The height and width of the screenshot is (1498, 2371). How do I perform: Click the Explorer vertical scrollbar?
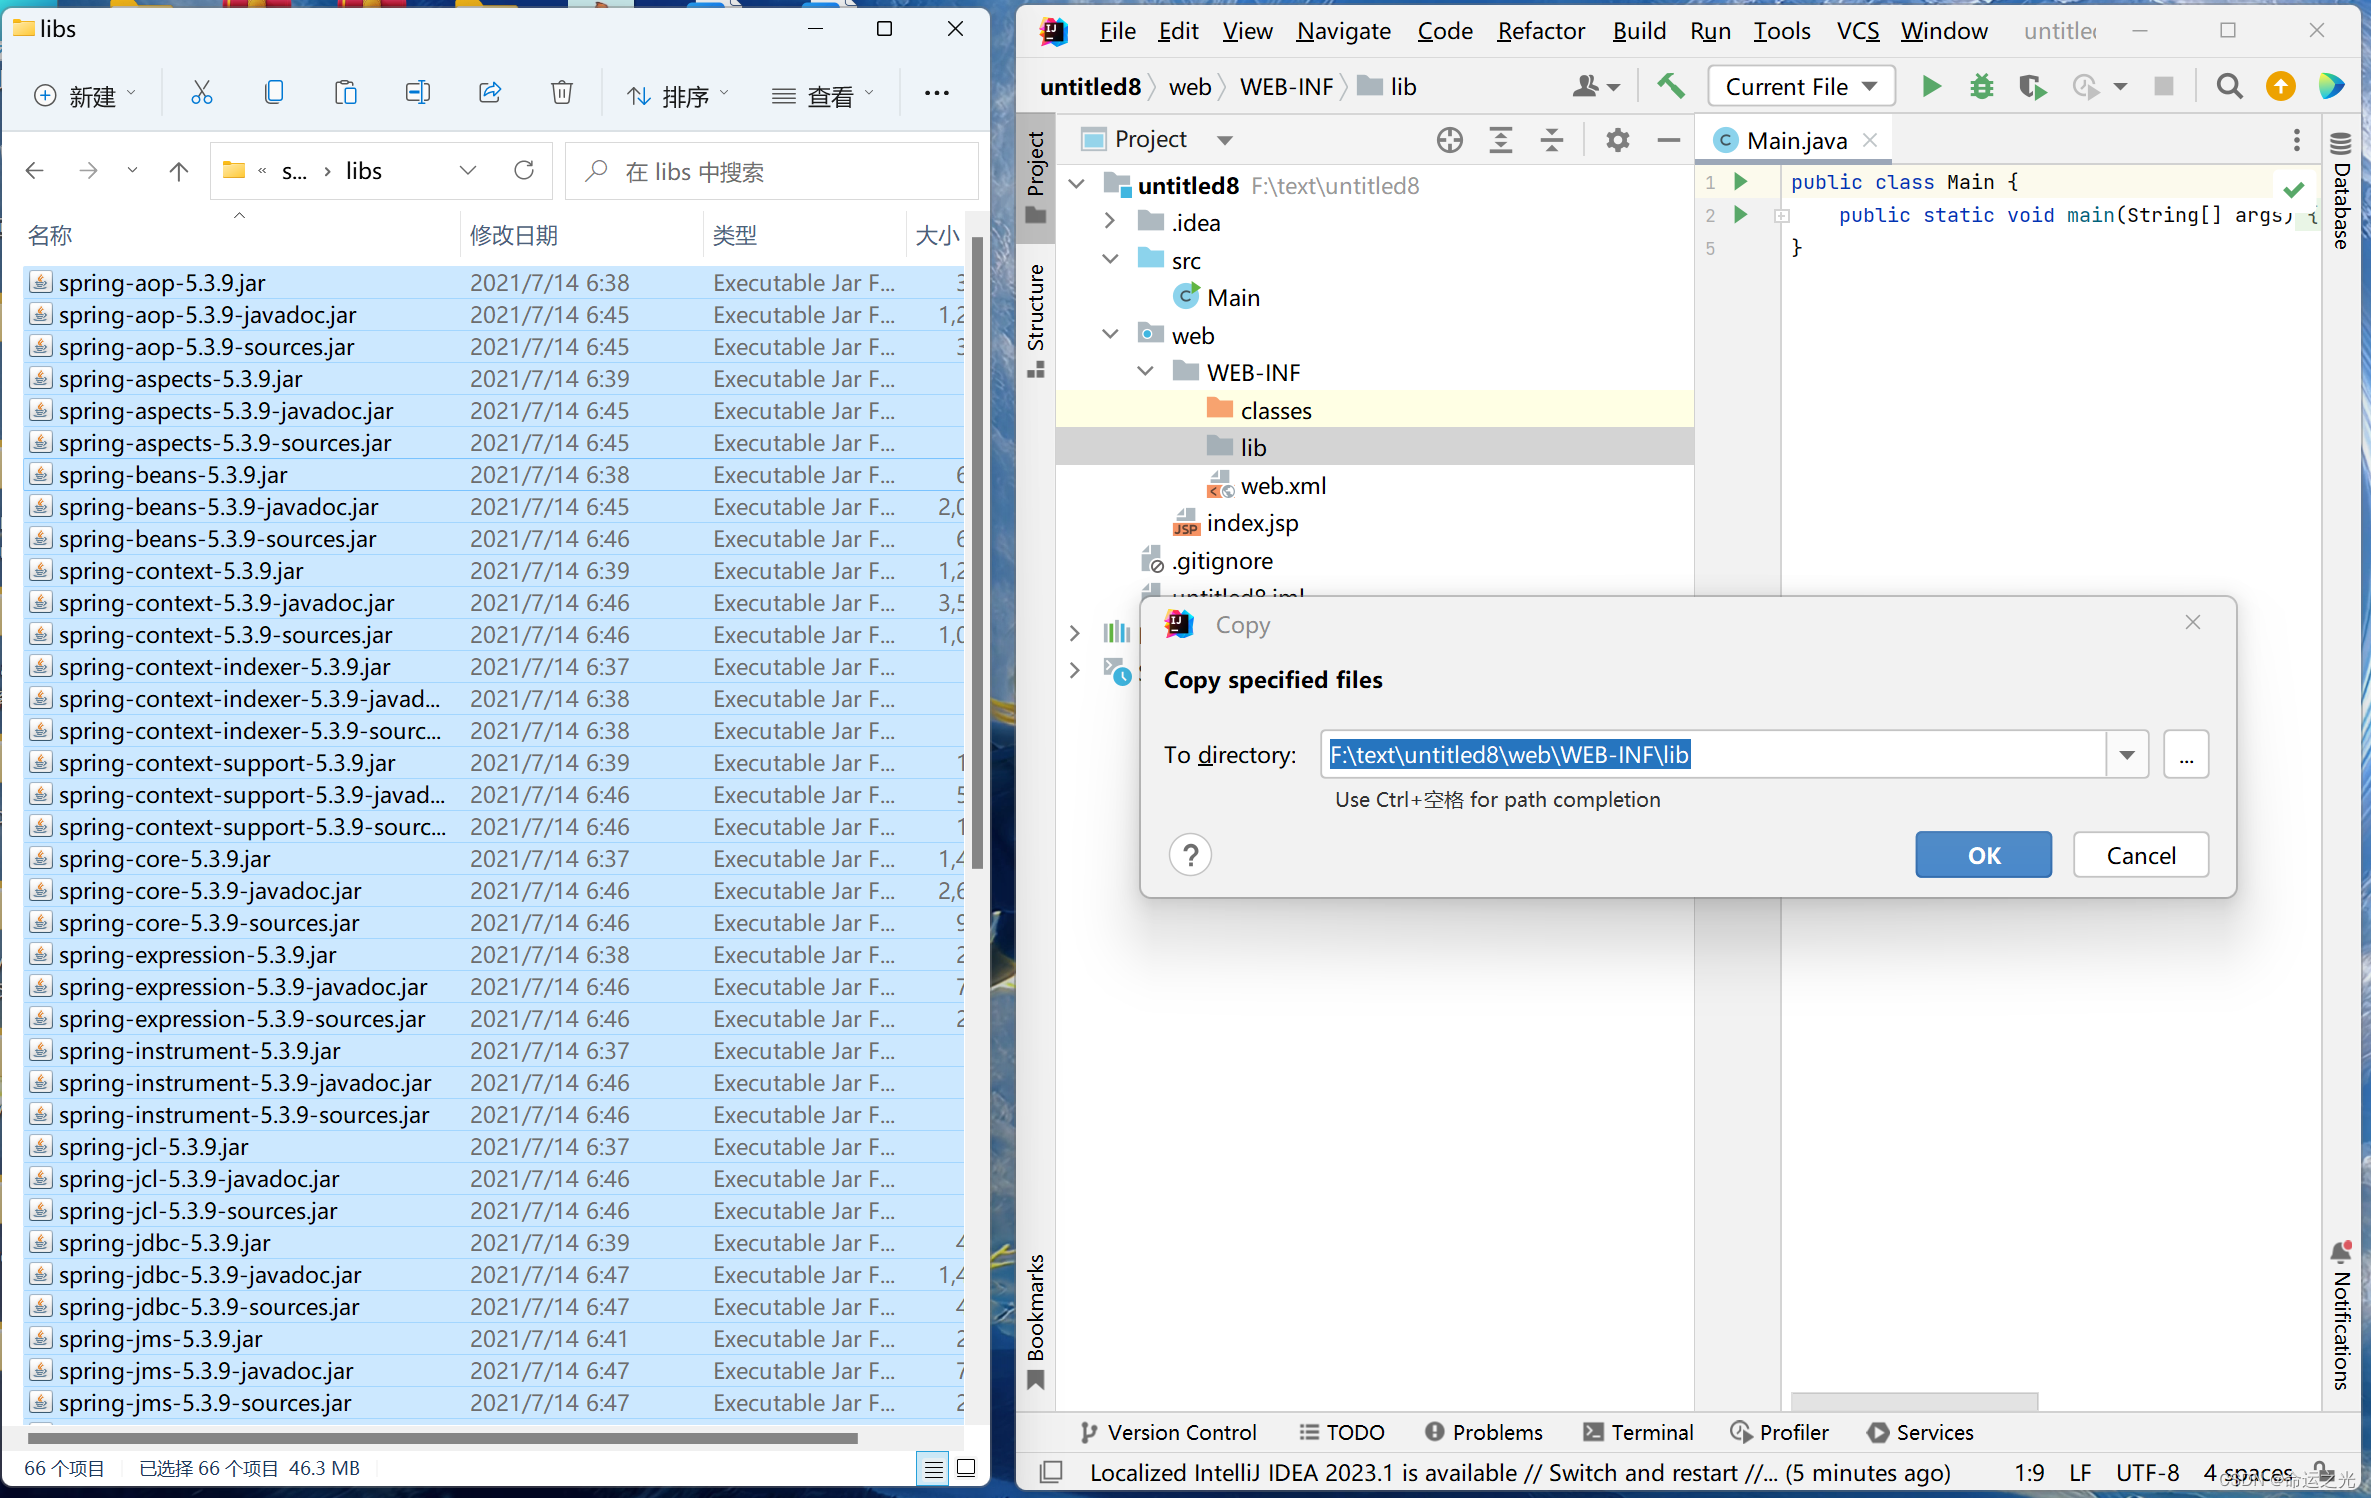pyautogui.click(x=977, y=552)
